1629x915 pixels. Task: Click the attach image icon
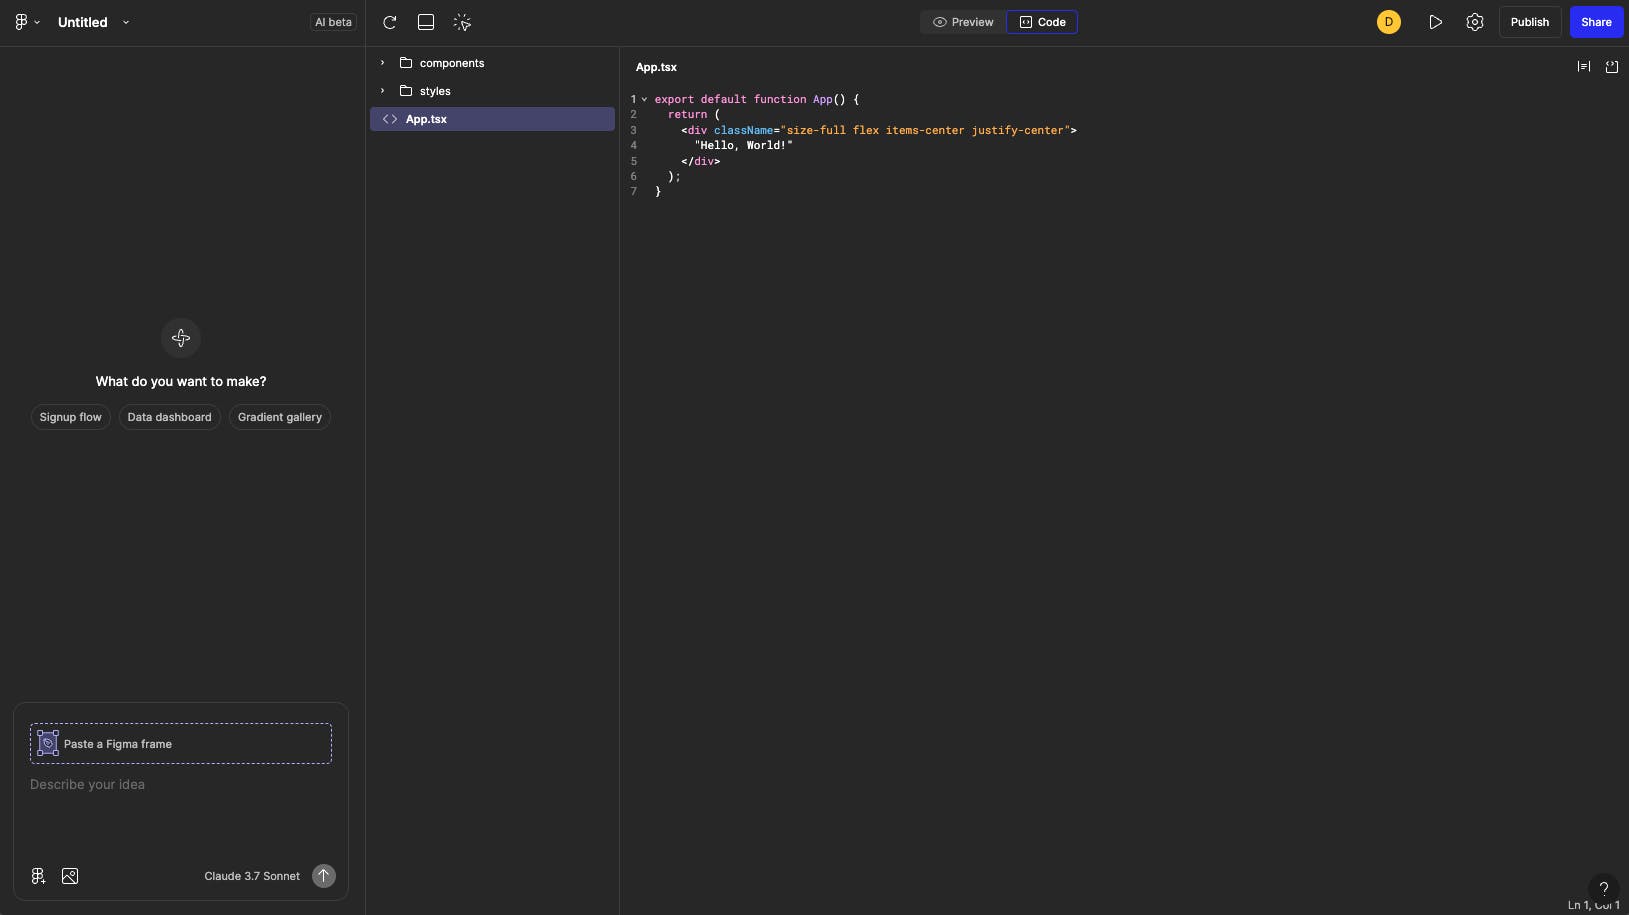[70, 876]
